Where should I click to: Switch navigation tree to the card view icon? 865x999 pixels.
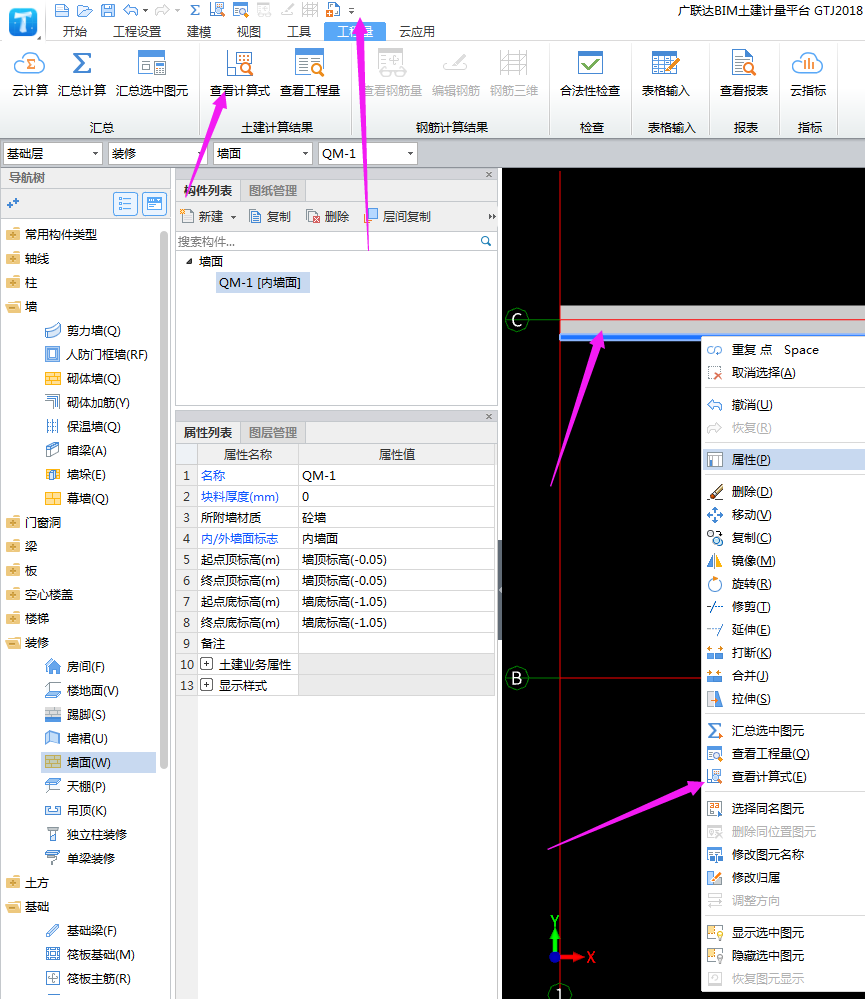[154, 204]
